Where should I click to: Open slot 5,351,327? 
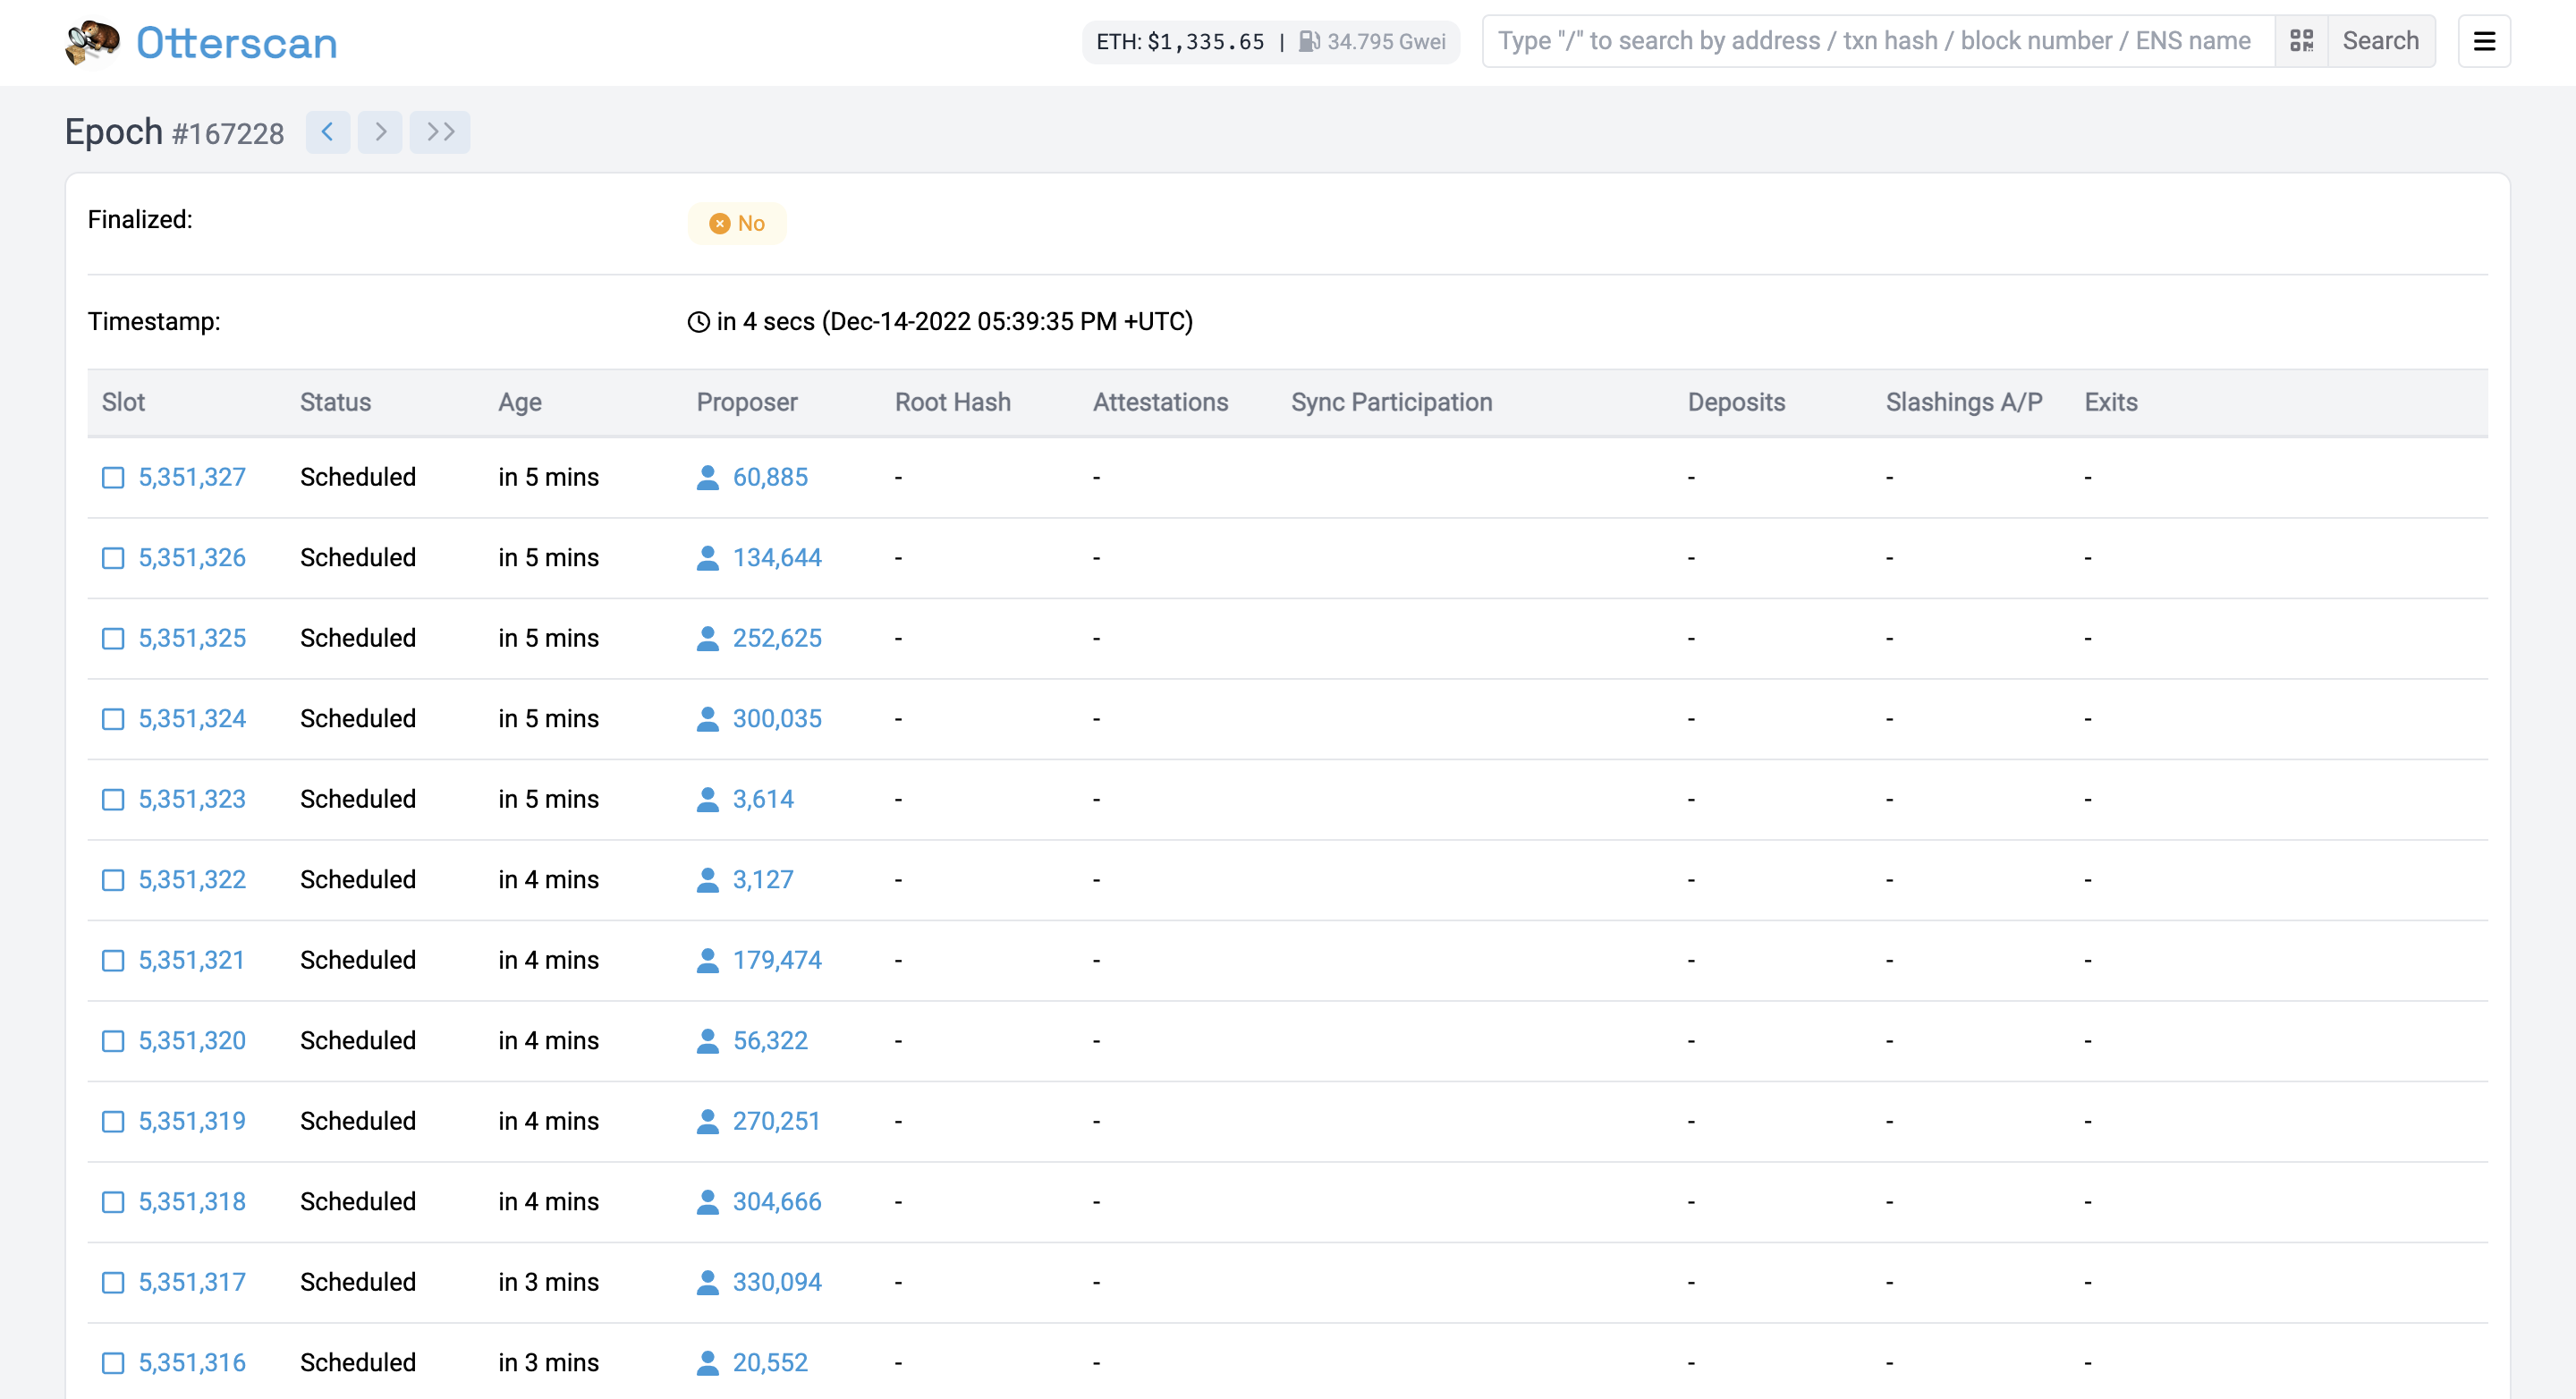tap(192, 477)
